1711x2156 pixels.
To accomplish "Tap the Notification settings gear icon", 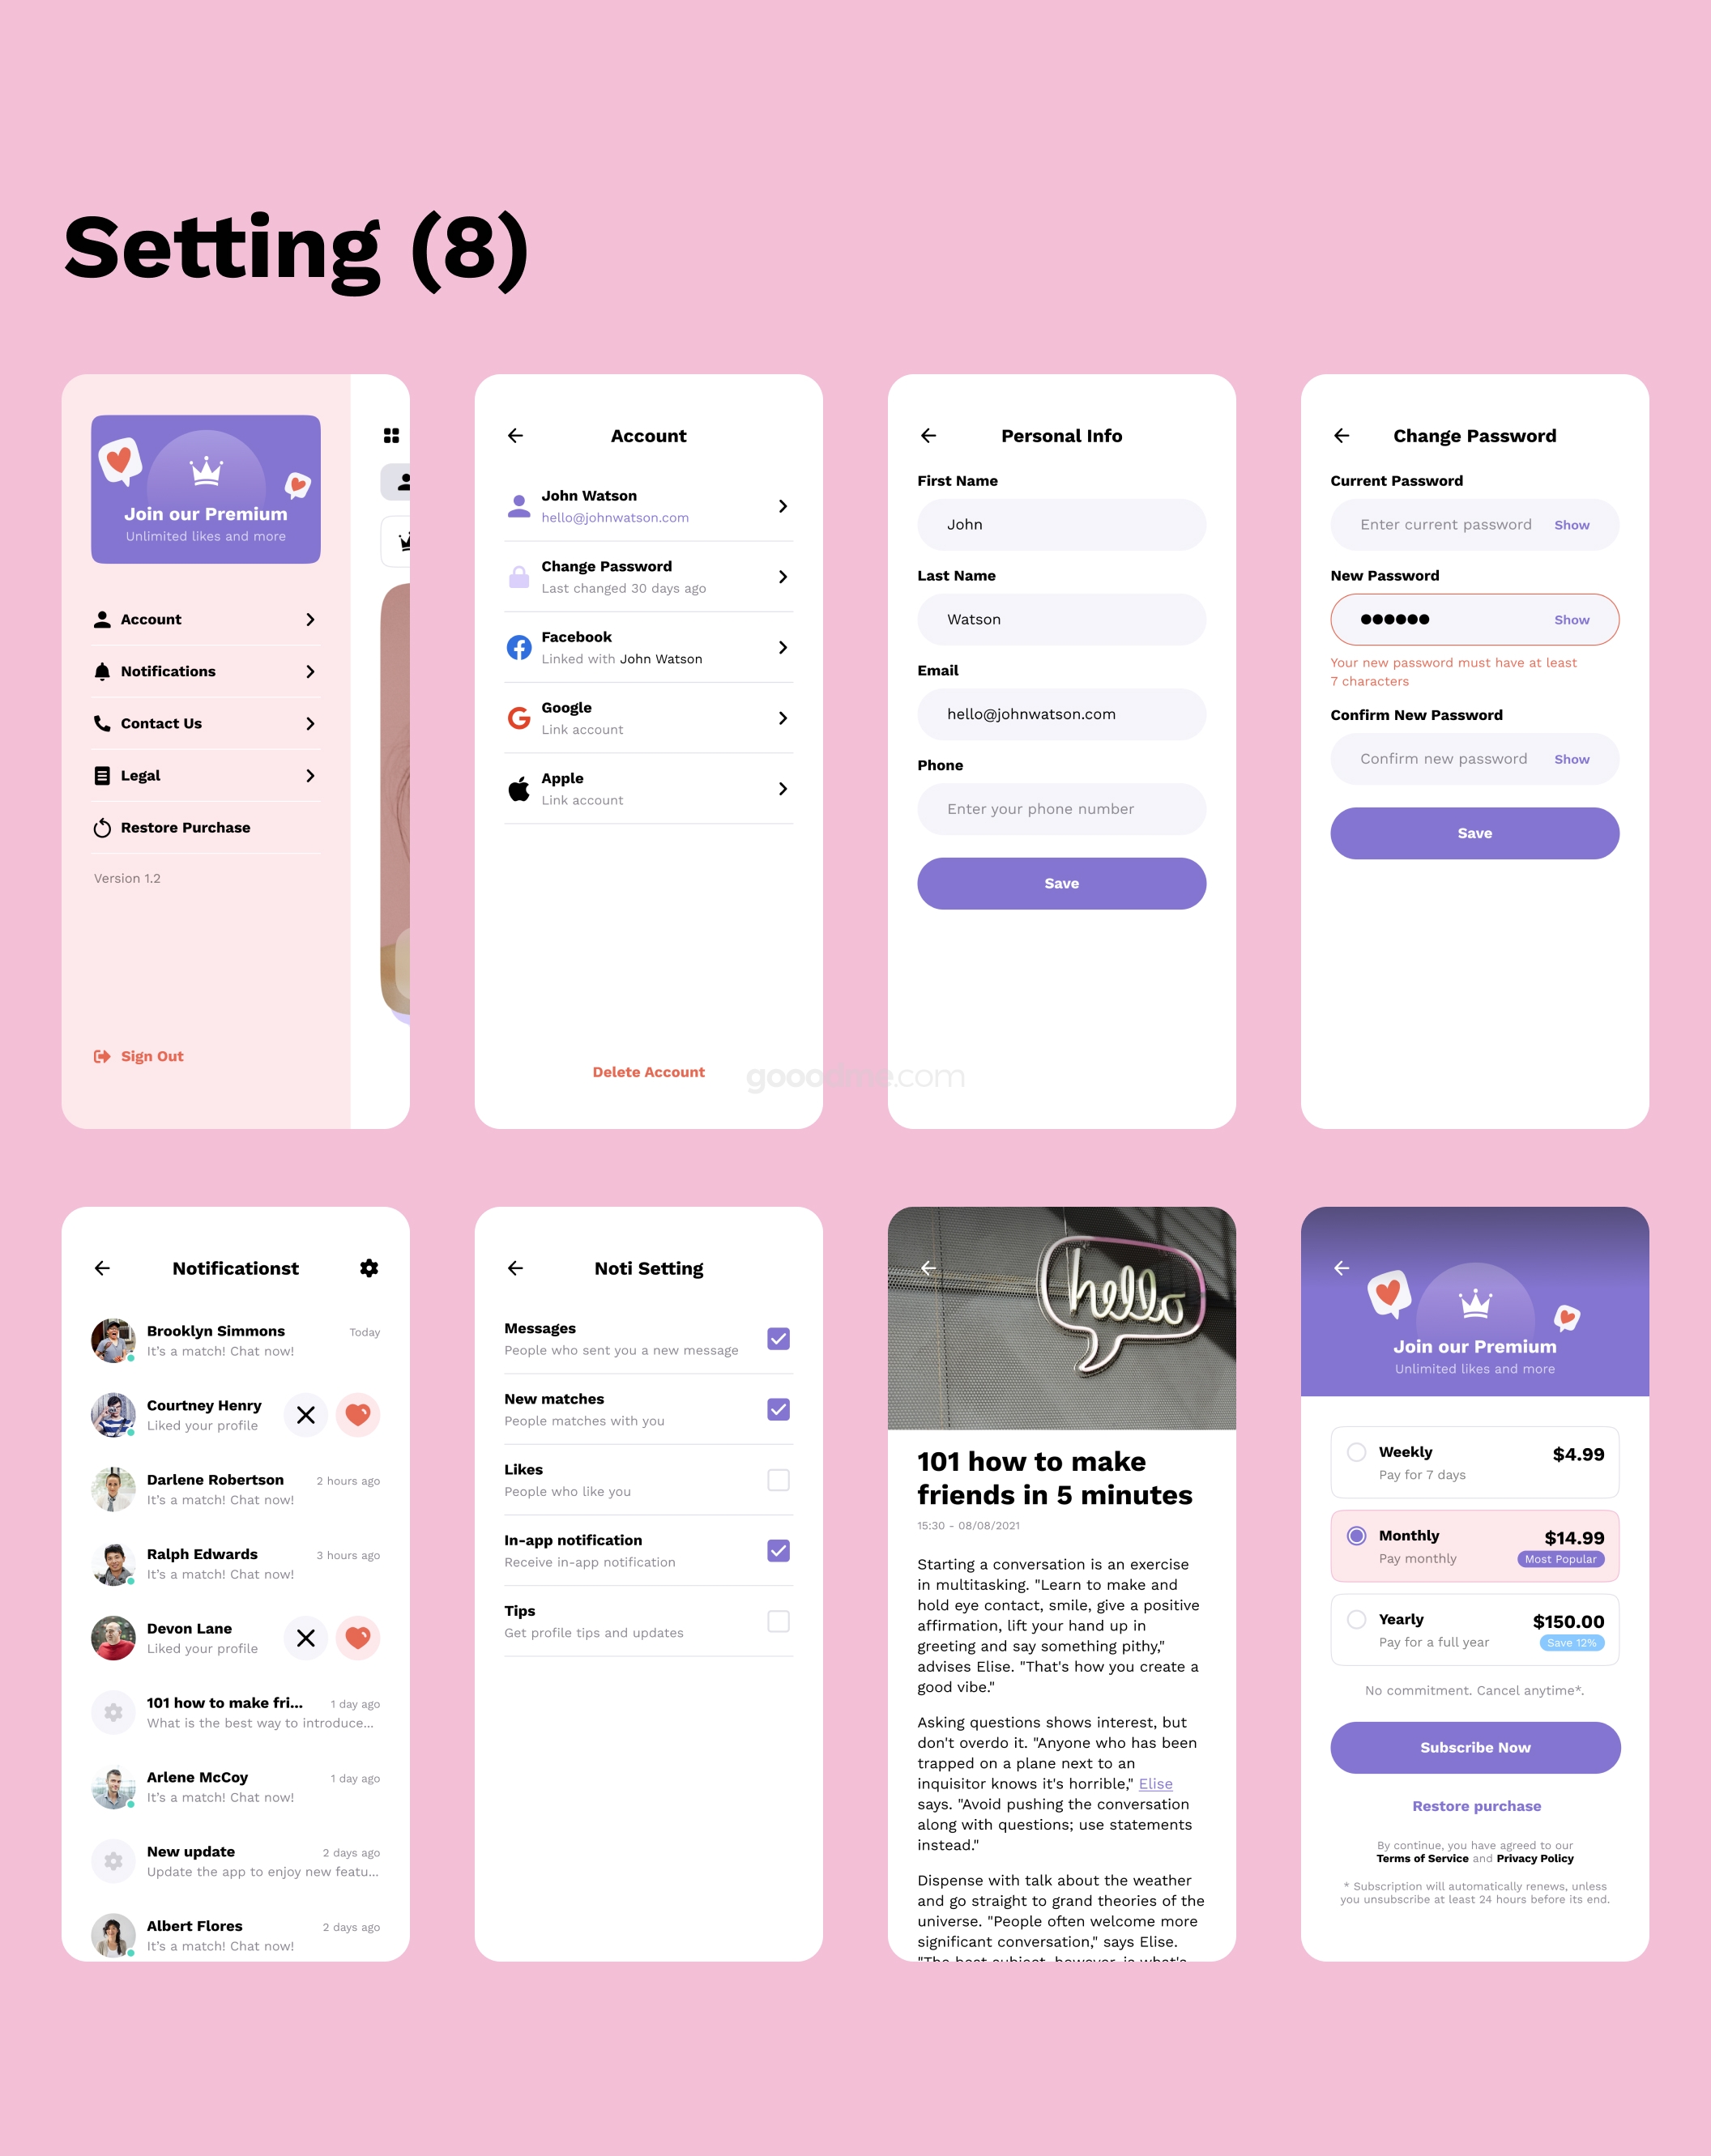I will pos(371,1267).
